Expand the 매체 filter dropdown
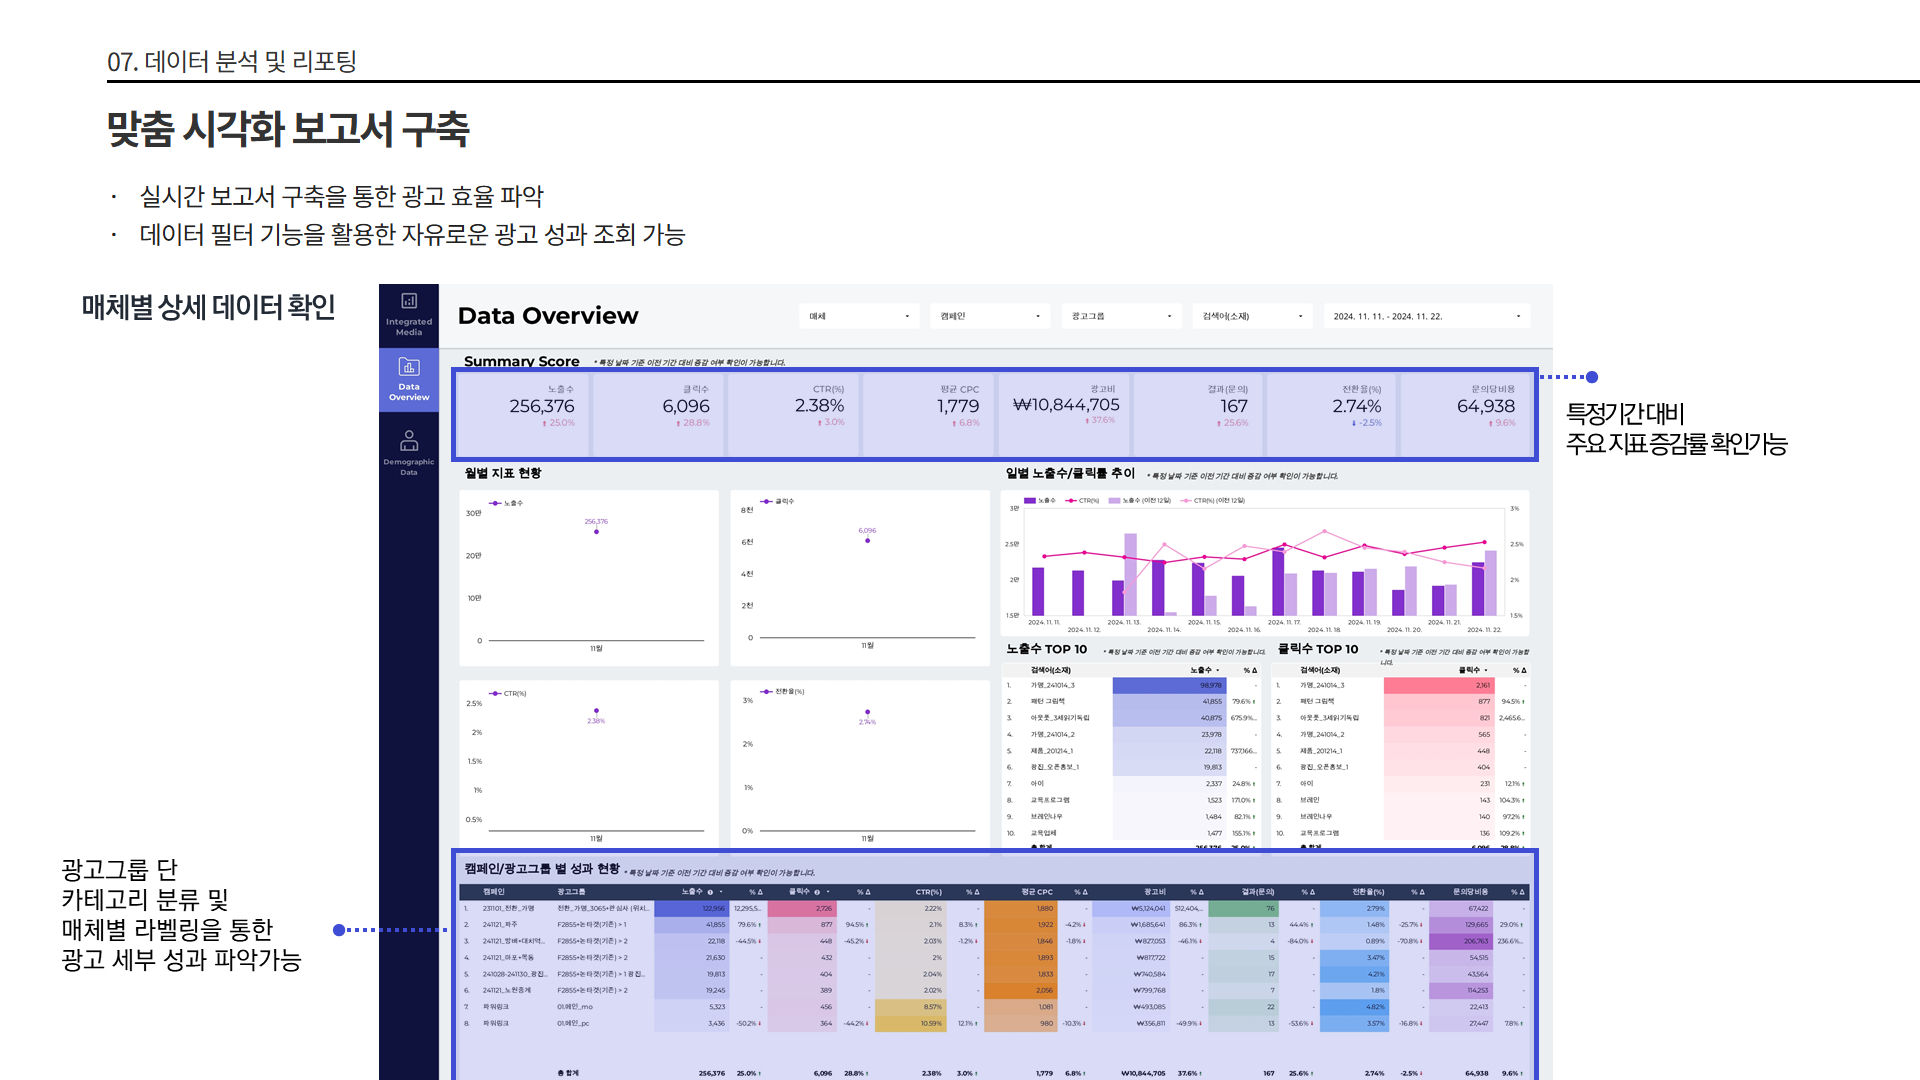The width and height of the screenshot is (1920, 1080). [860, 316]
